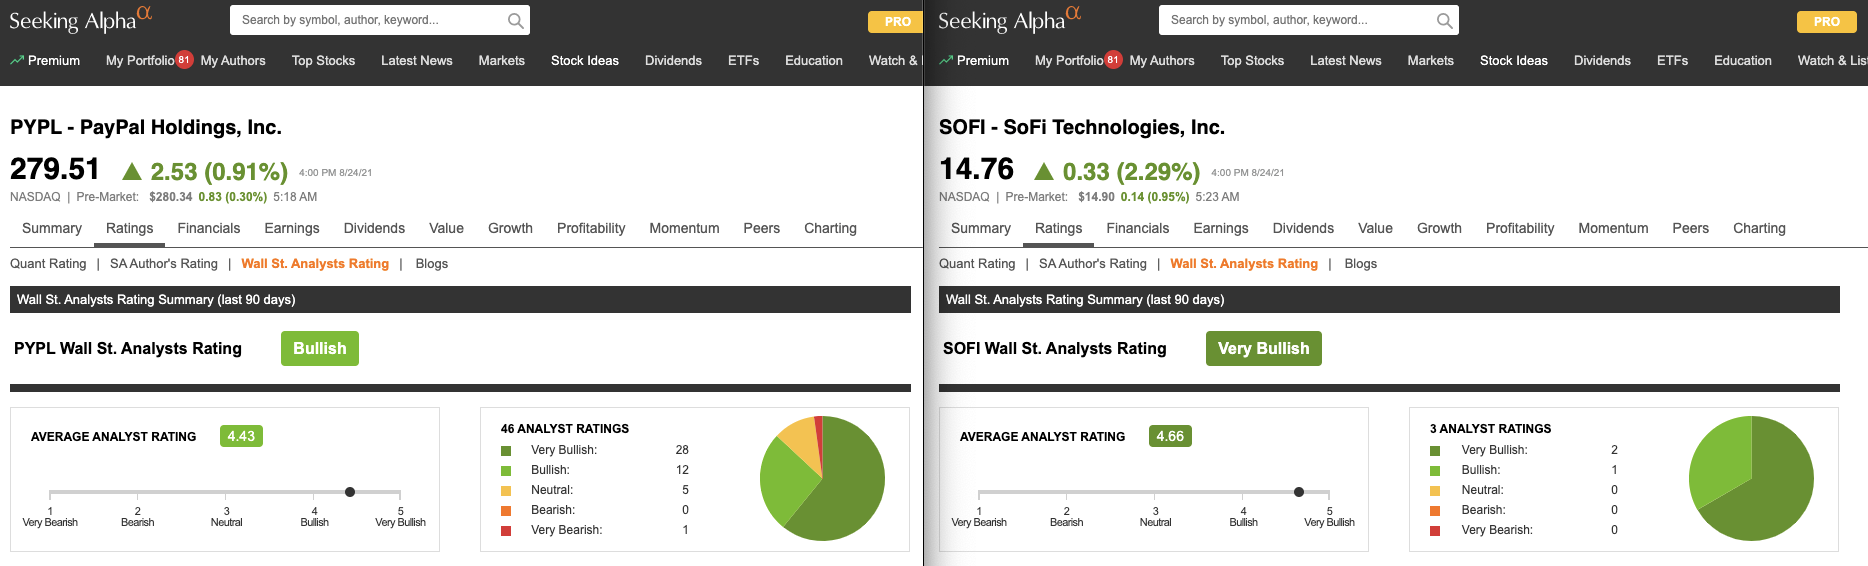Open ETFs menu in SOFI window
The width and height of the screenshot is (1868, 566).
(1672, 60)
